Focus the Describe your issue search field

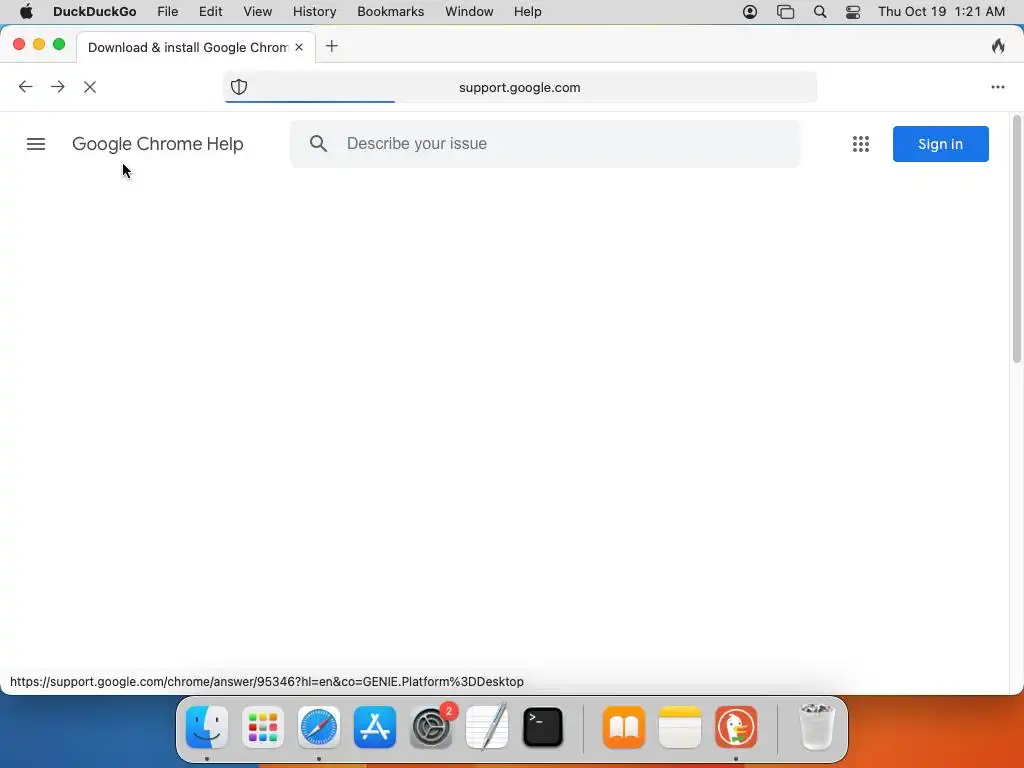pos(545,144)
